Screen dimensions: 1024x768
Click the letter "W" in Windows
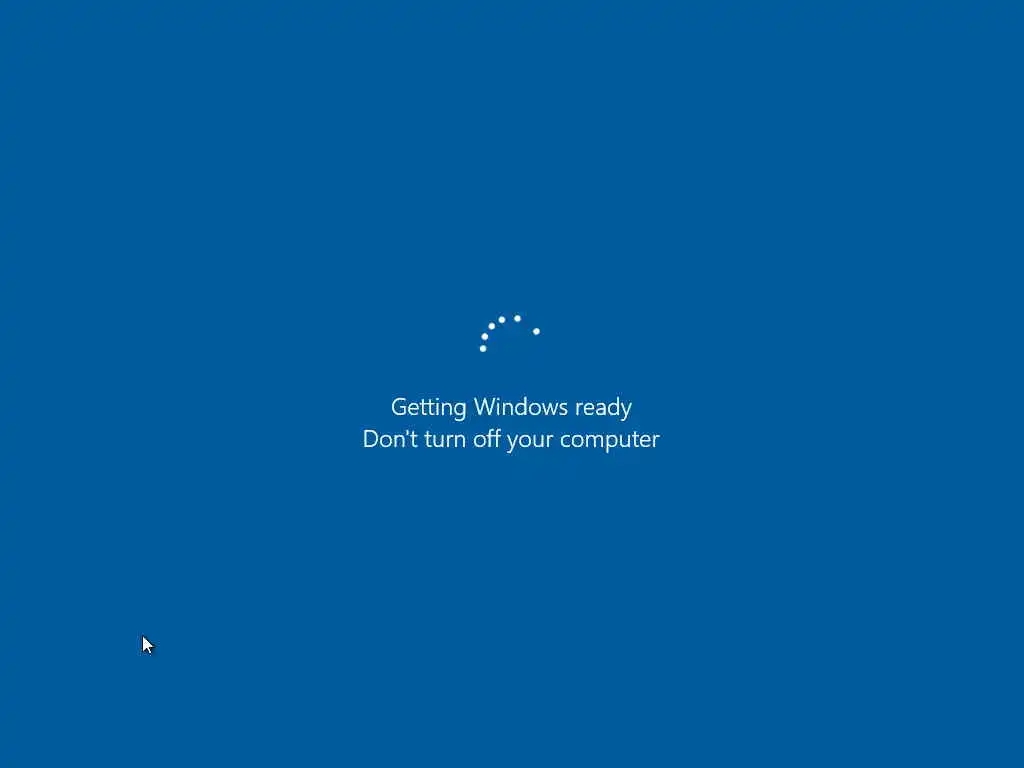[x=486, y=406]
